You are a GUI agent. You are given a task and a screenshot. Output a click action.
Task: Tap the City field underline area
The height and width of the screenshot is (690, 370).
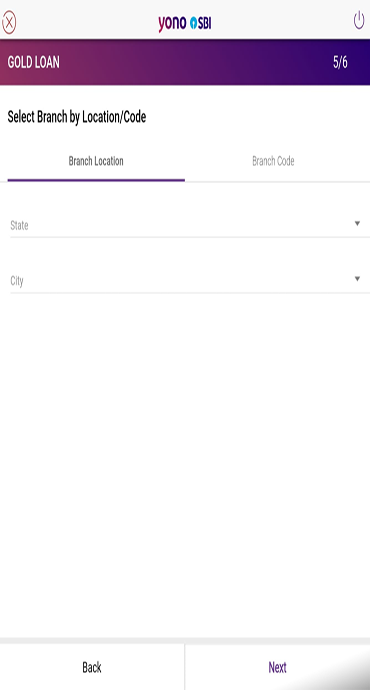tap(190, 292)
